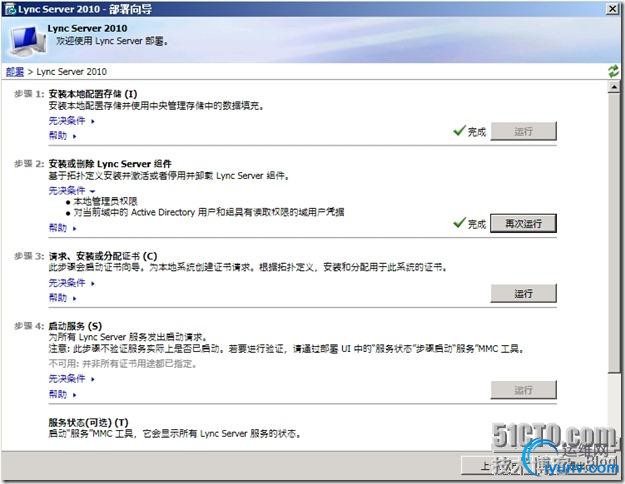Click 服务状态(可选) (T) heading
625x484 pixels.
(x=88, y=423)
